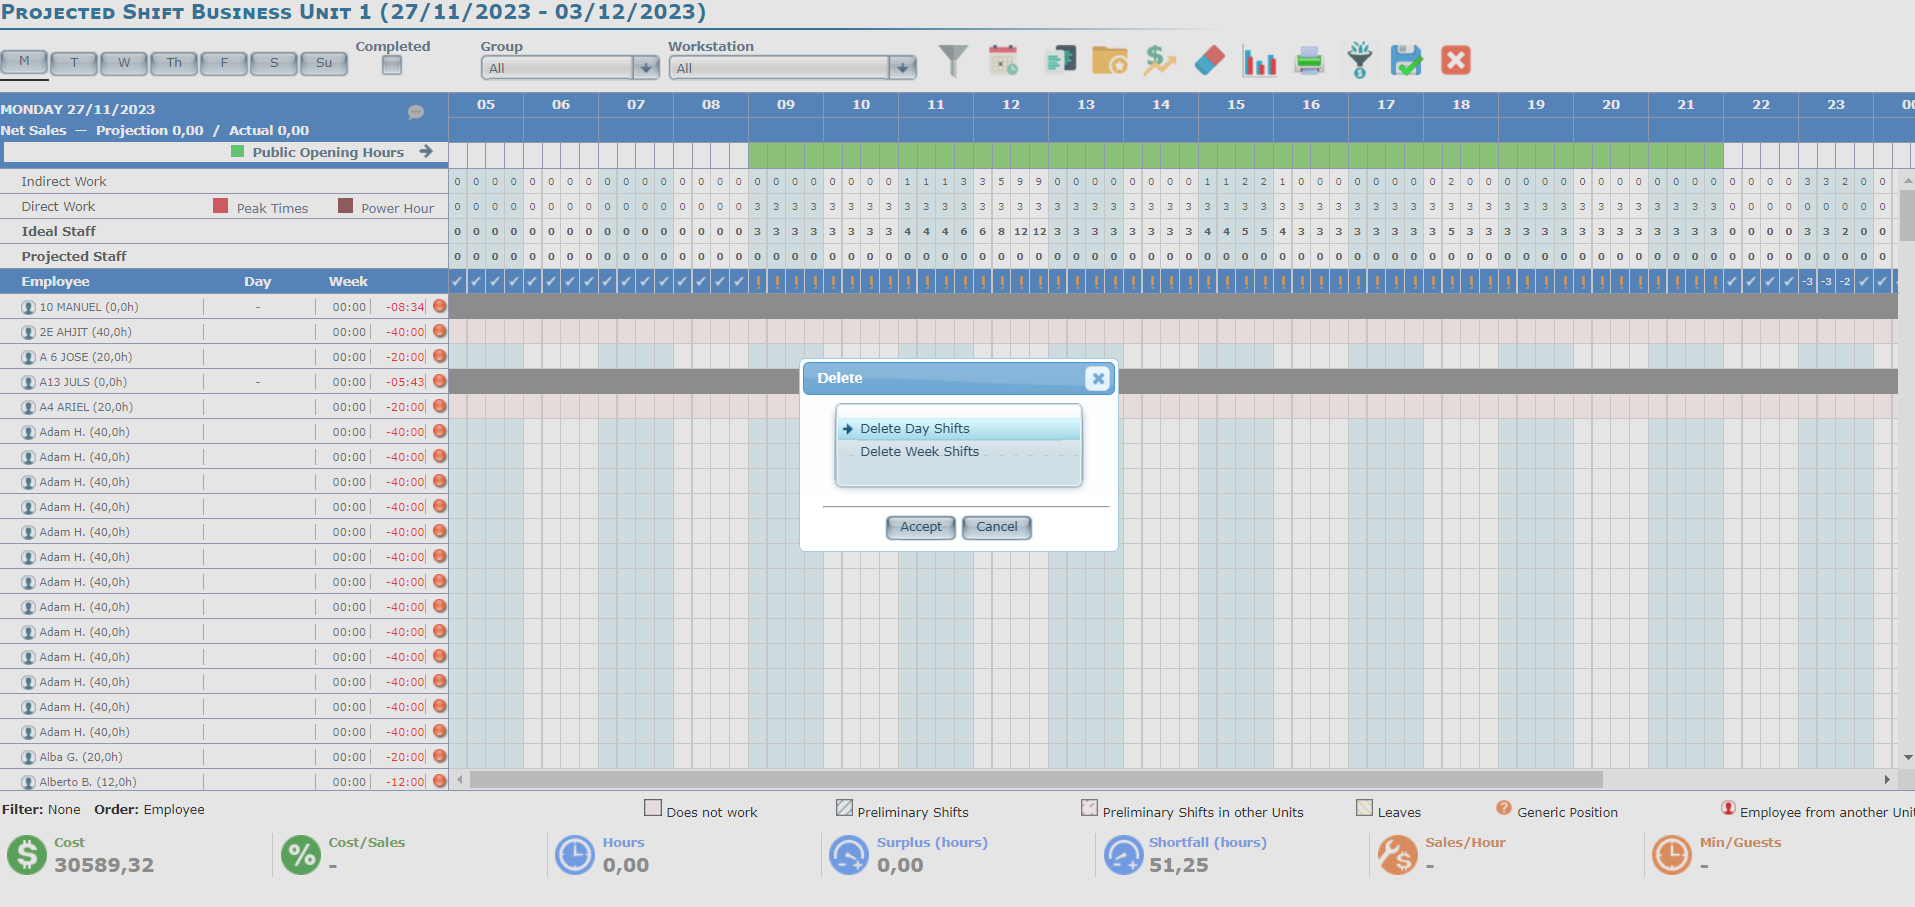Select Delete Day Shifts option
Image resolution: width=1915 pixels, height=907 pixels.
point(959,428)
